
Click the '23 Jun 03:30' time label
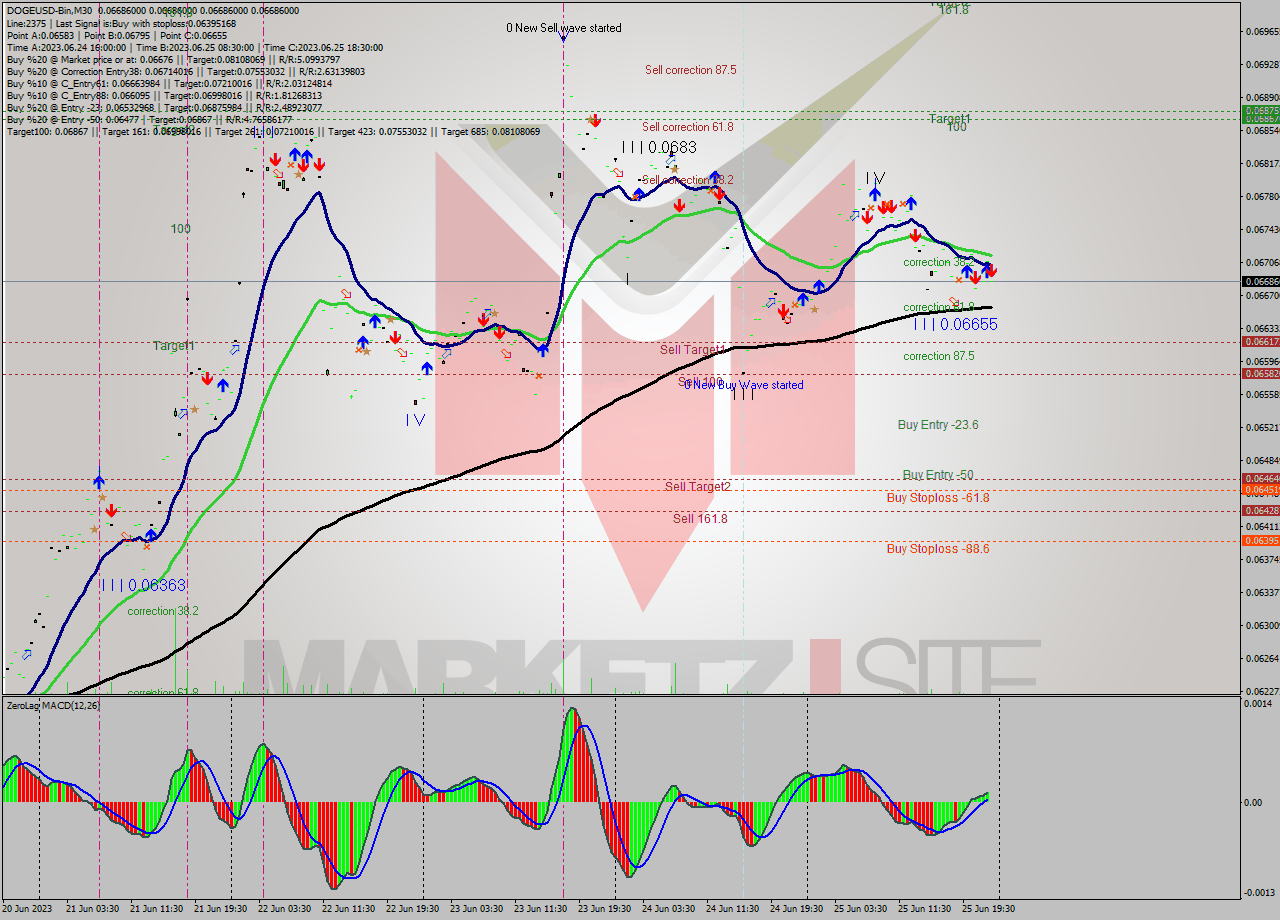click(x=476, y=909)
